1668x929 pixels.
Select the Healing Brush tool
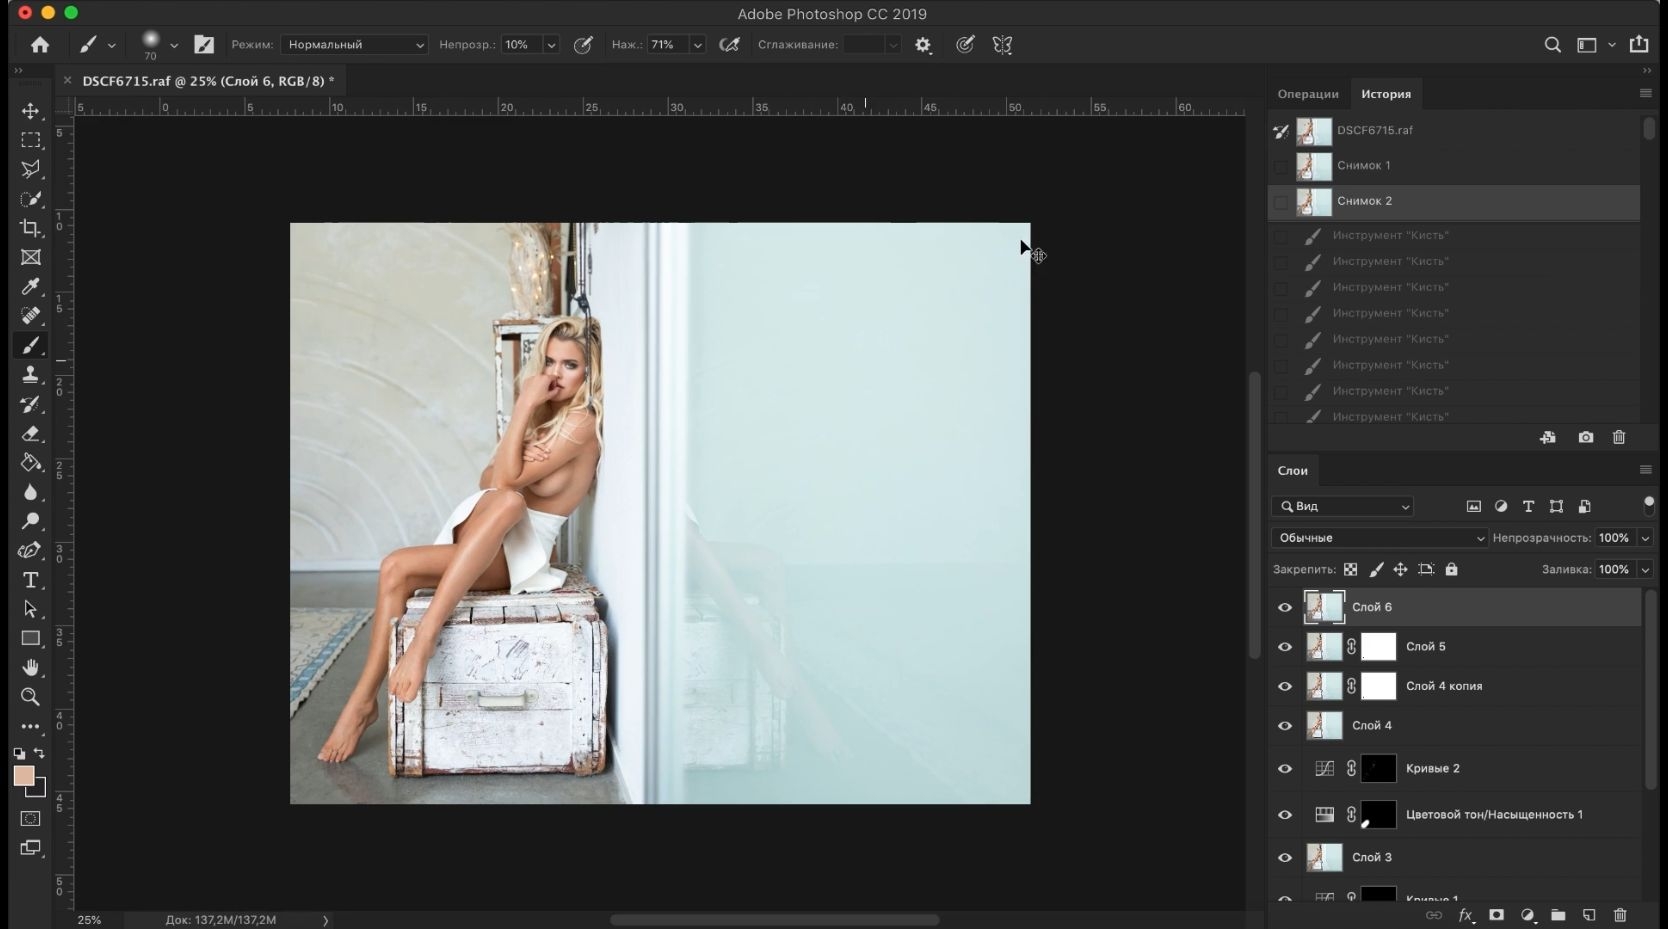coord(30,316)
